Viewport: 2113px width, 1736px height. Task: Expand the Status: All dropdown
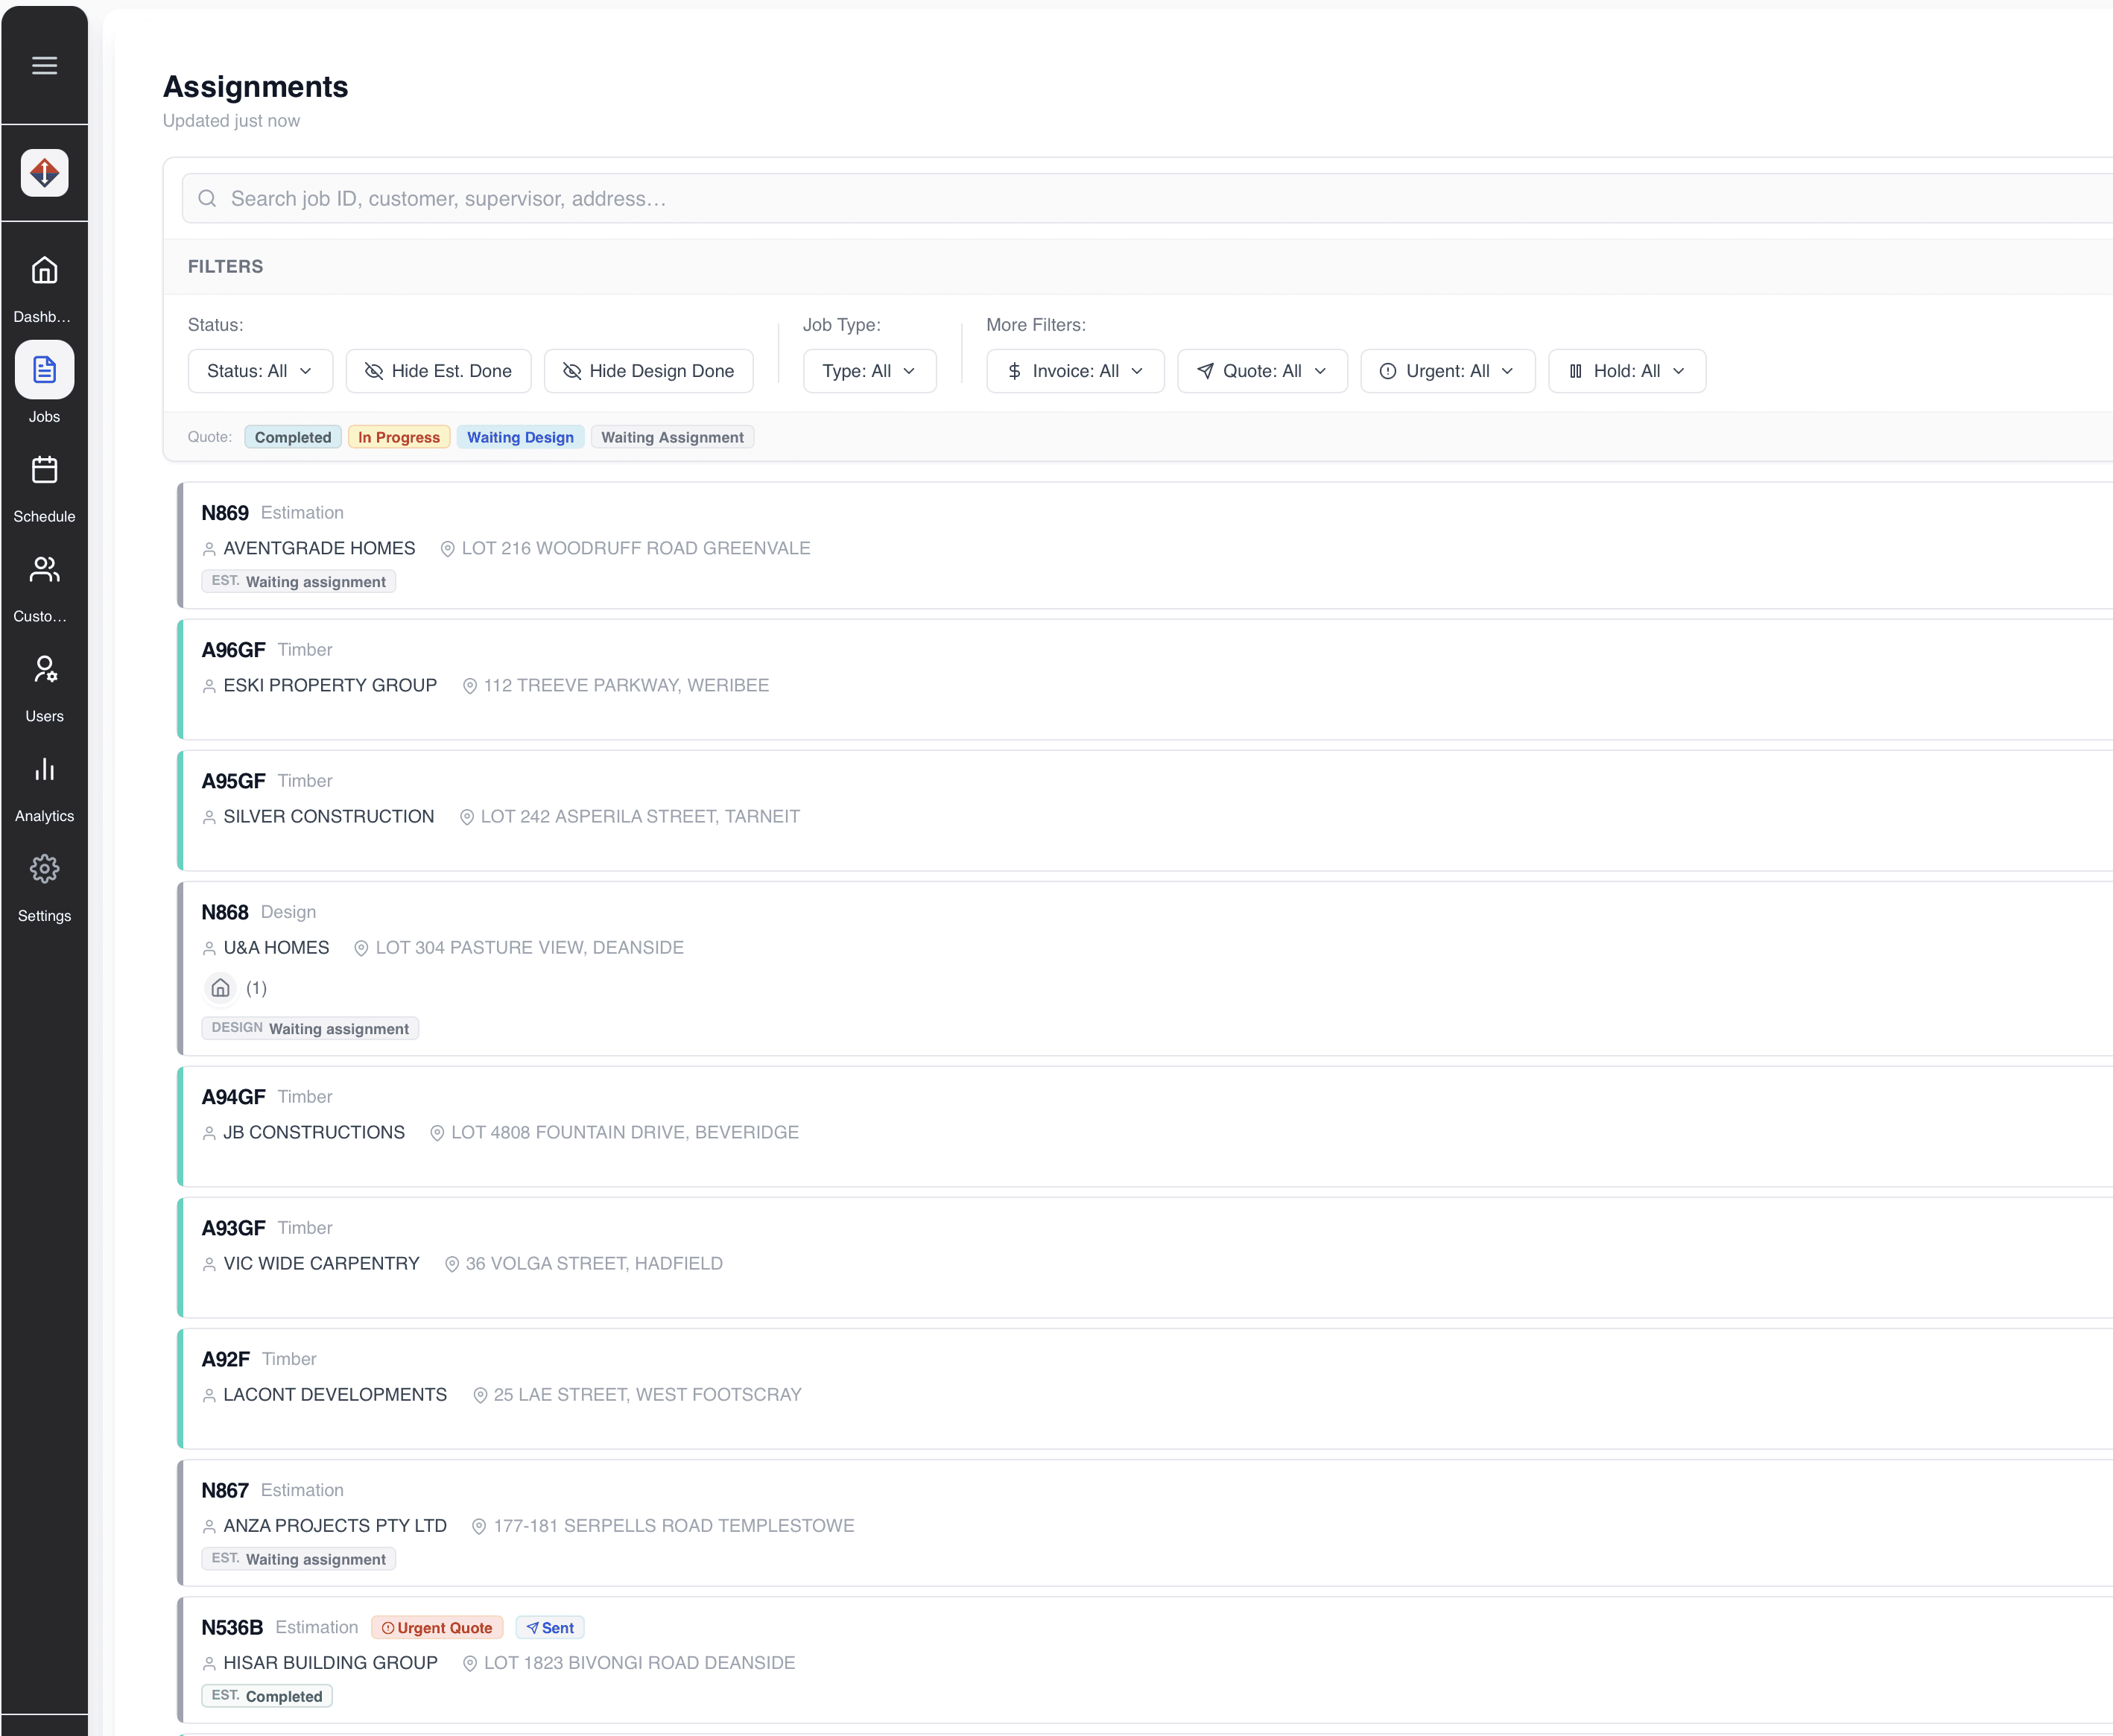258,371
